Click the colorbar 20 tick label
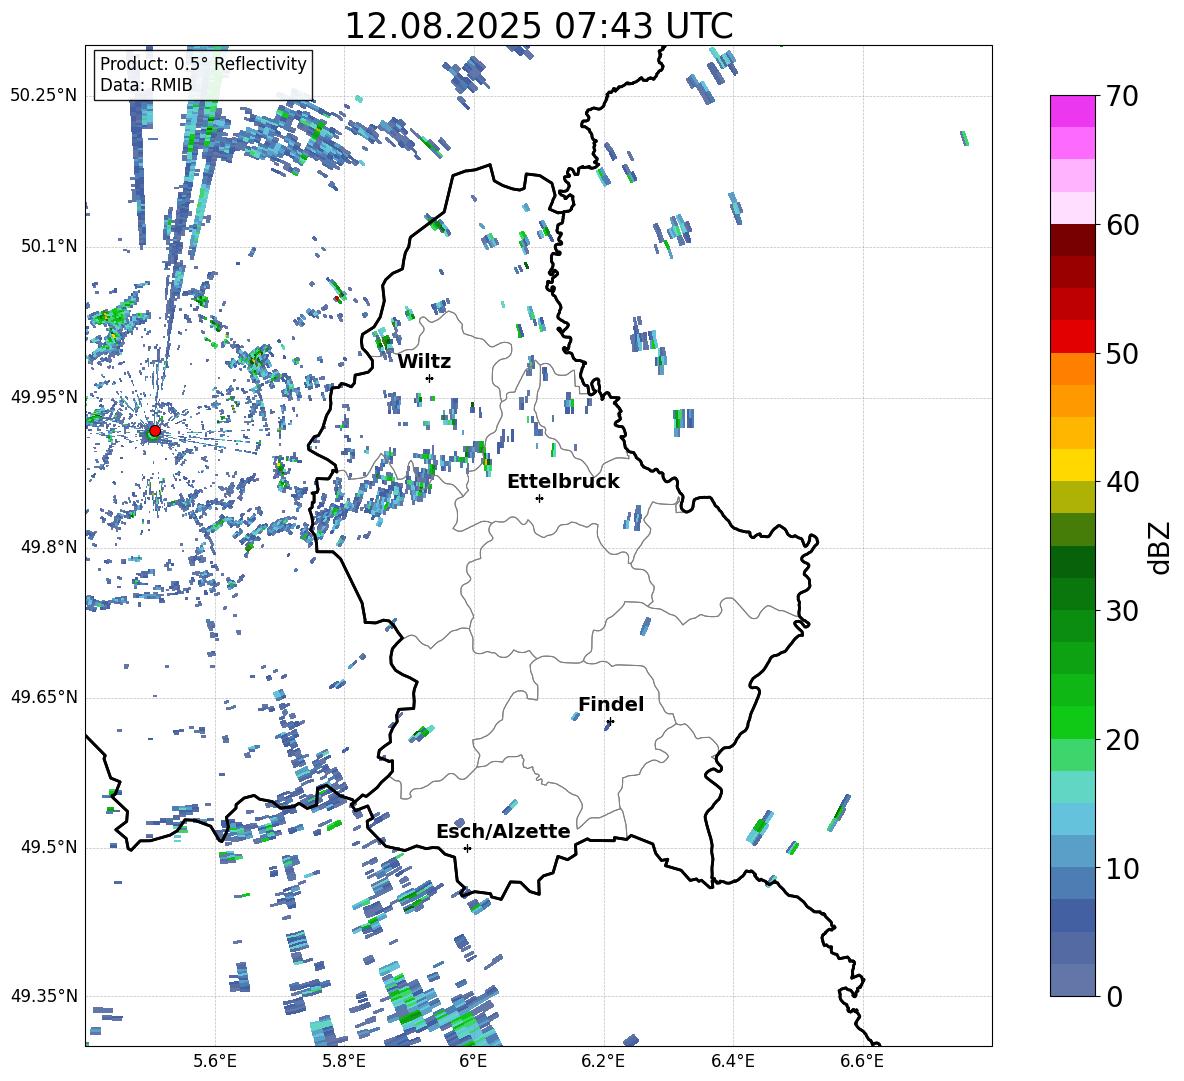This screenshot has width=1184, height=1081. (1123, 740)
